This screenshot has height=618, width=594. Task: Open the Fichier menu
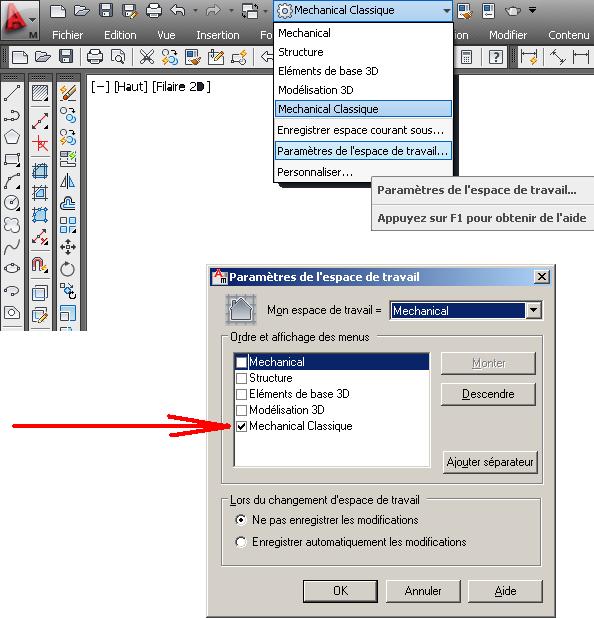pyautogui.click(x=67, y=35)
